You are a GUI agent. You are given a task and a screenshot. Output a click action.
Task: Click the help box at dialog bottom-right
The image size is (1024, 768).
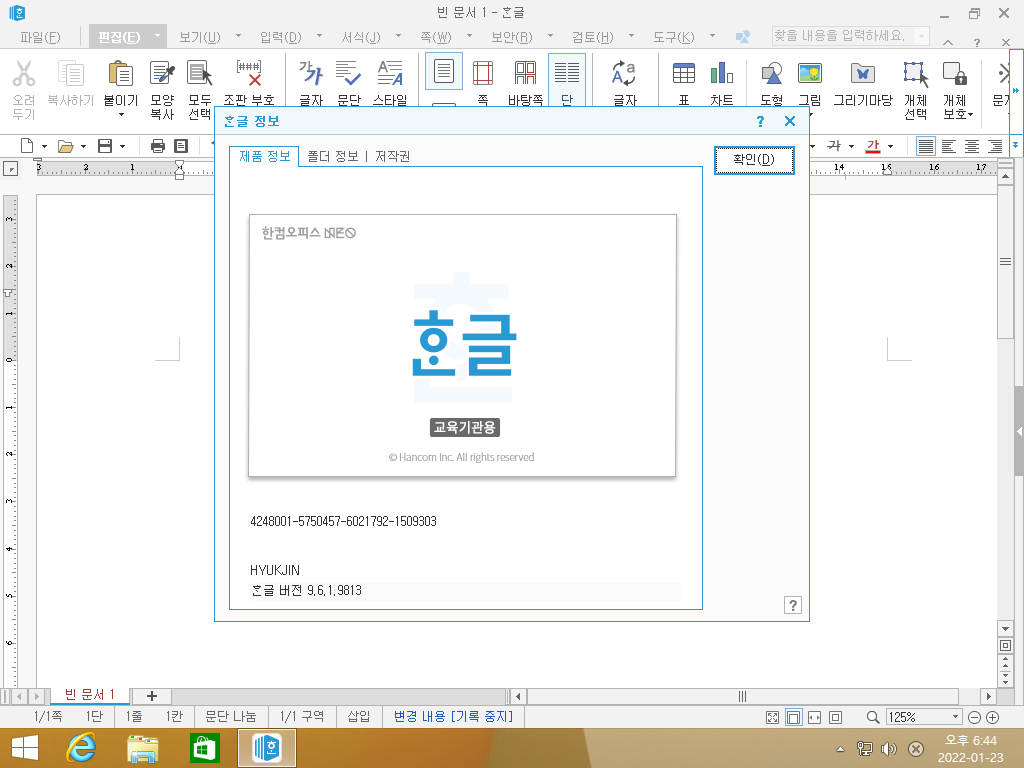pyautogui.click(x=792, y=605)
